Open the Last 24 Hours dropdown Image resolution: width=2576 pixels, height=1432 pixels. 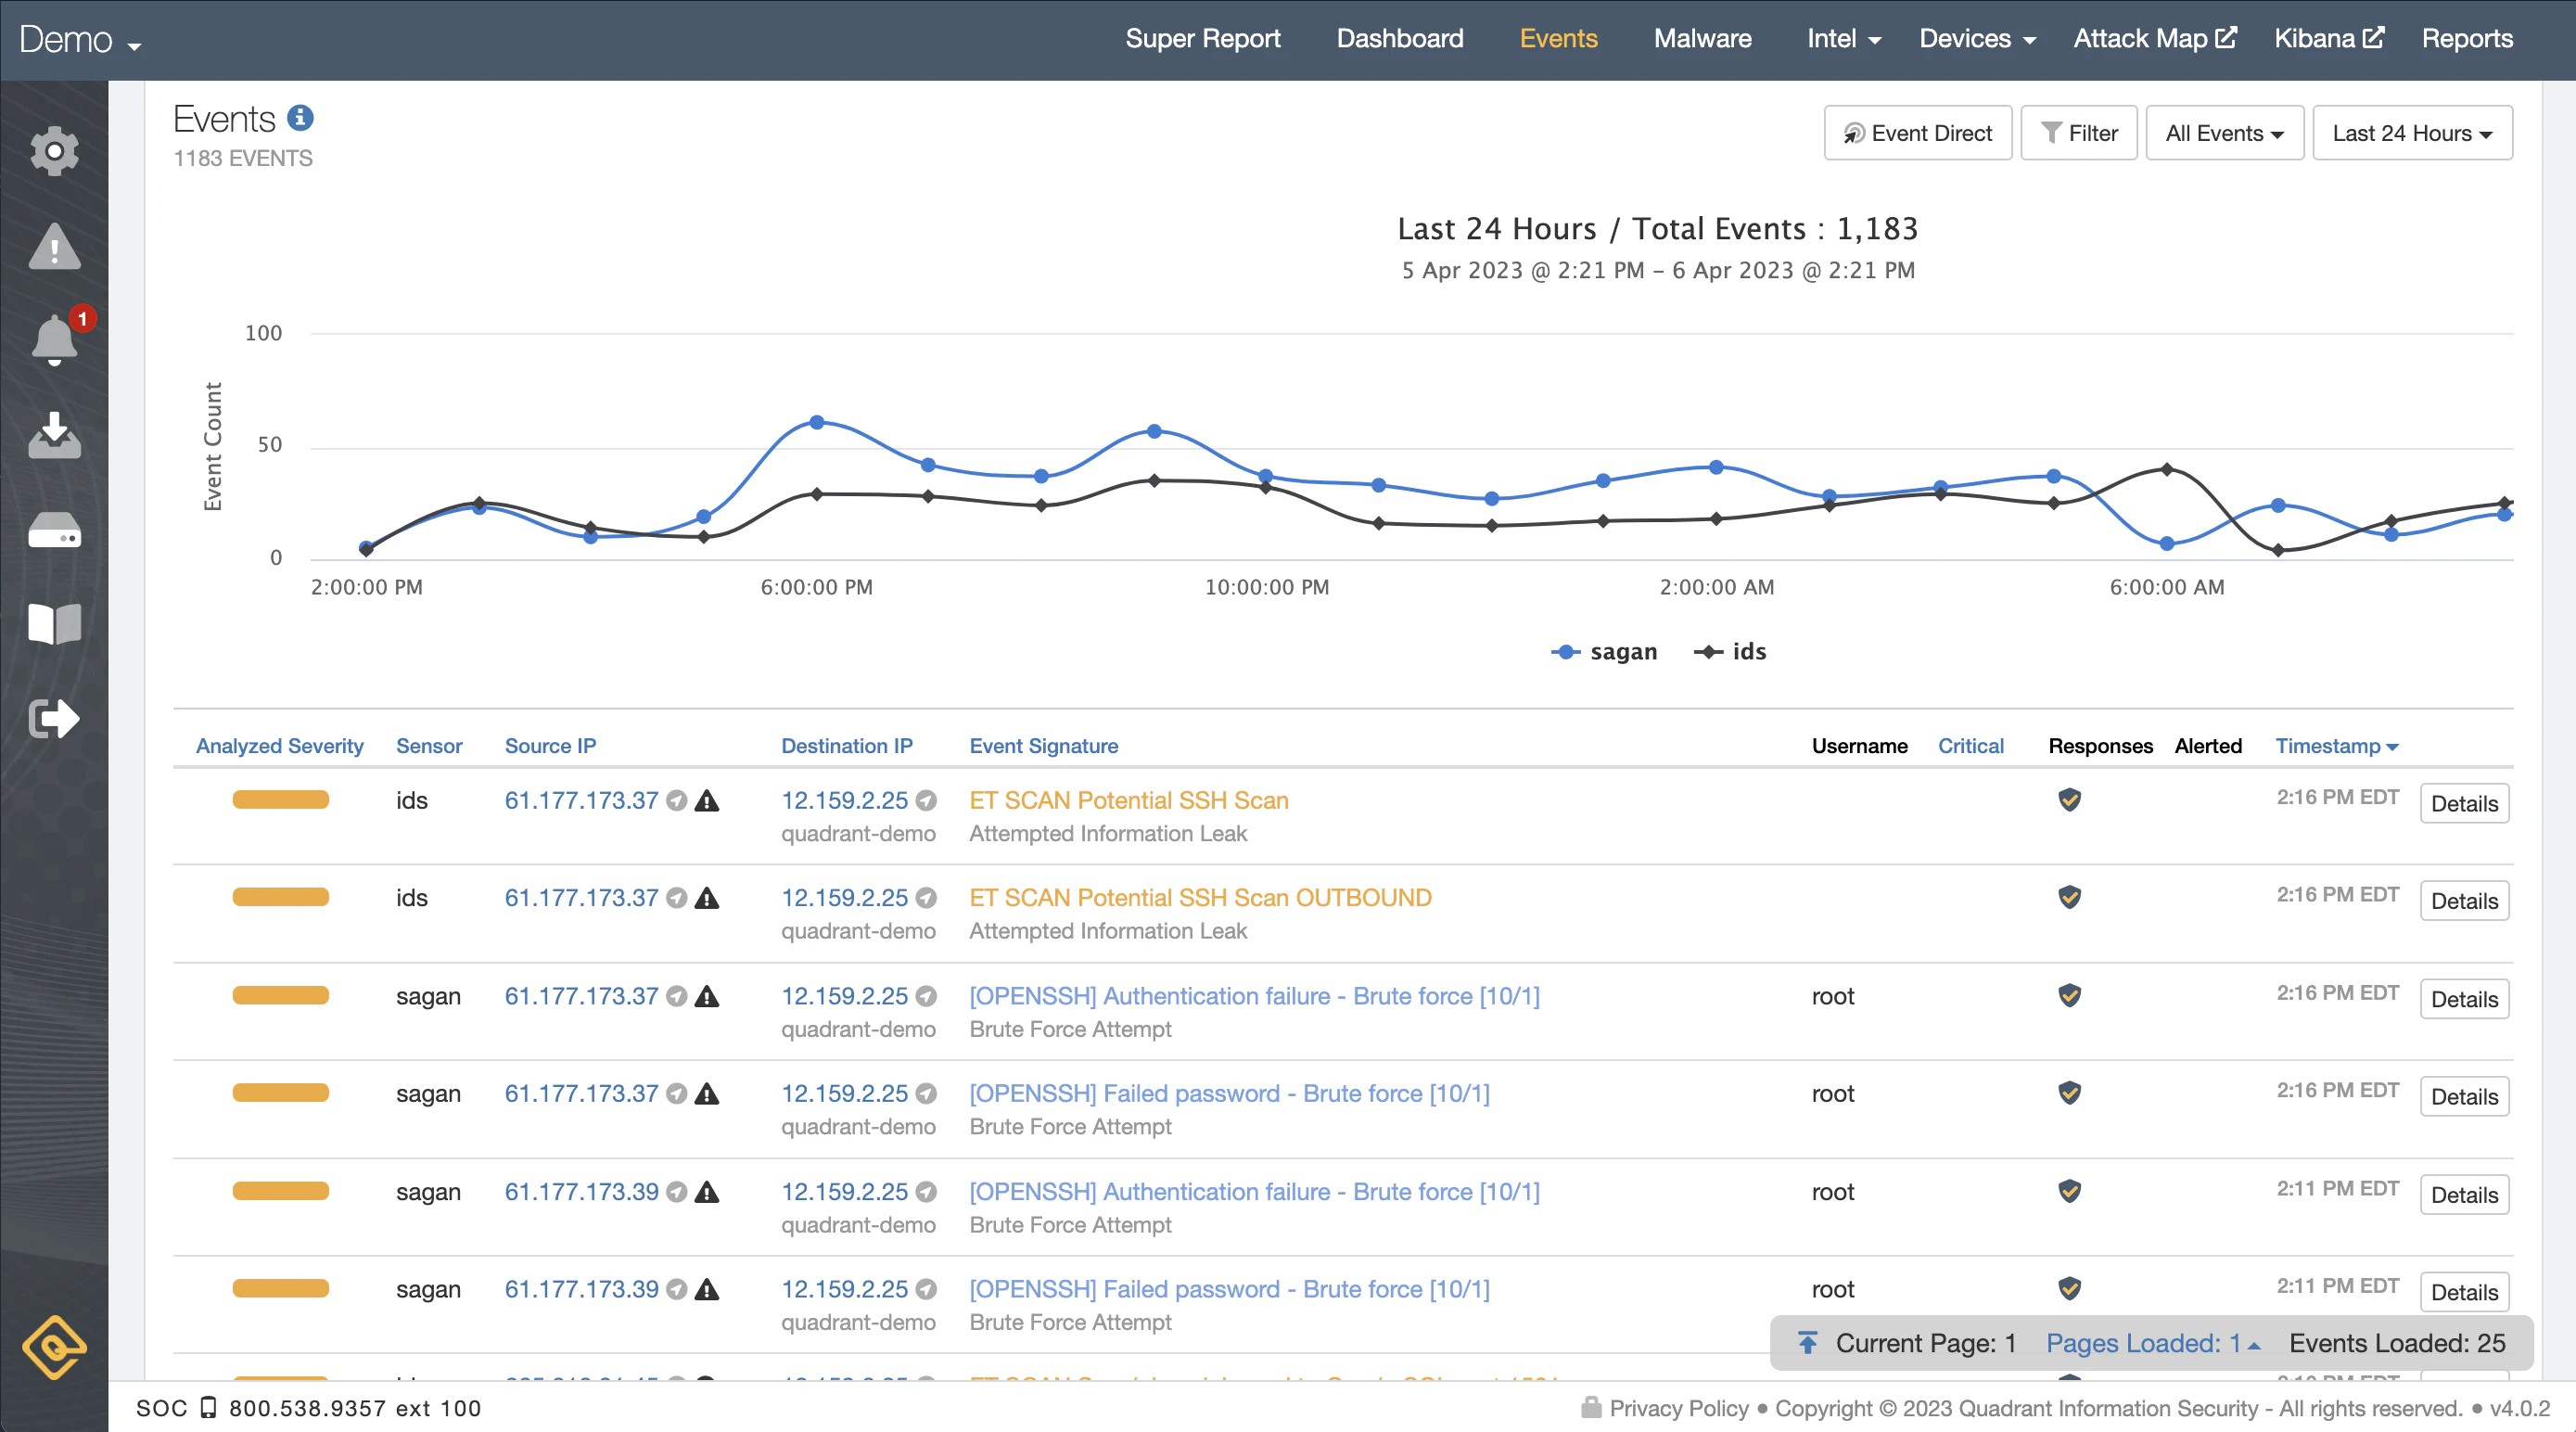2412,132
